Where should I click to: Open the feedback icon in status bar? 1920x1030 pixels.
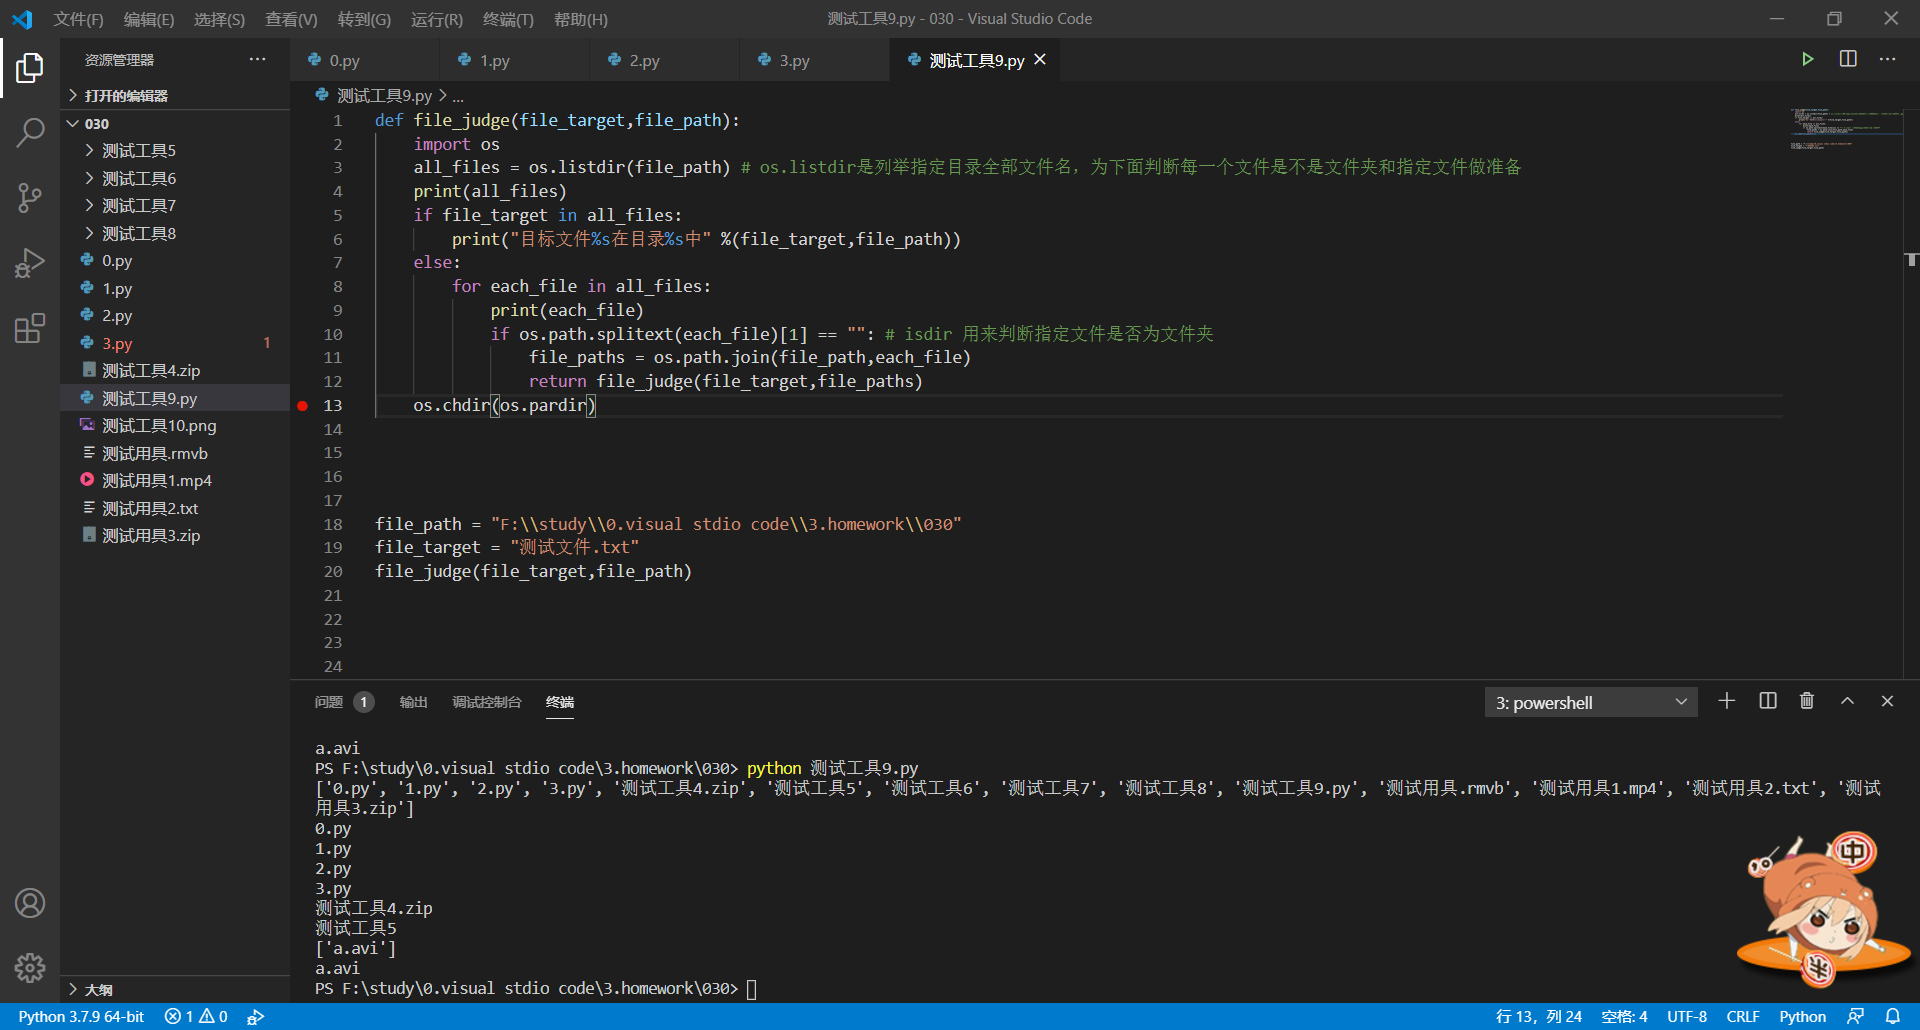click(x=1855, y=1016)
